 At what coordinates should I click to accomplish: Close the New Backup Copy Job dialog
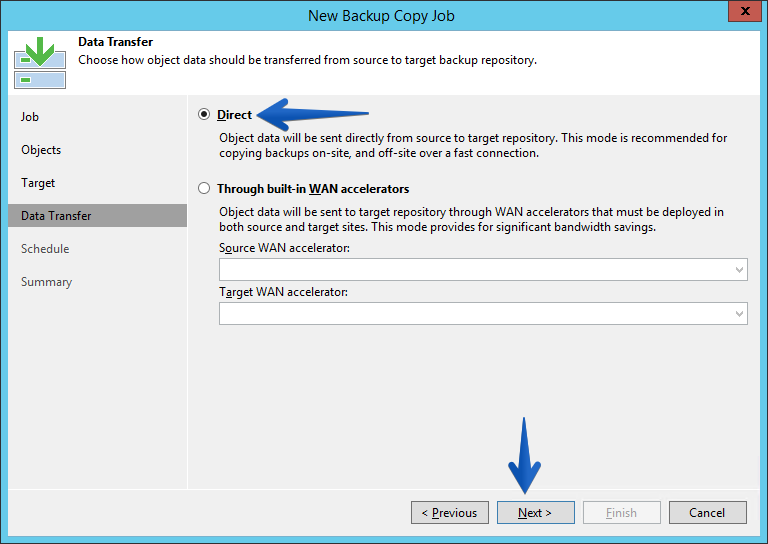point(745,11)
